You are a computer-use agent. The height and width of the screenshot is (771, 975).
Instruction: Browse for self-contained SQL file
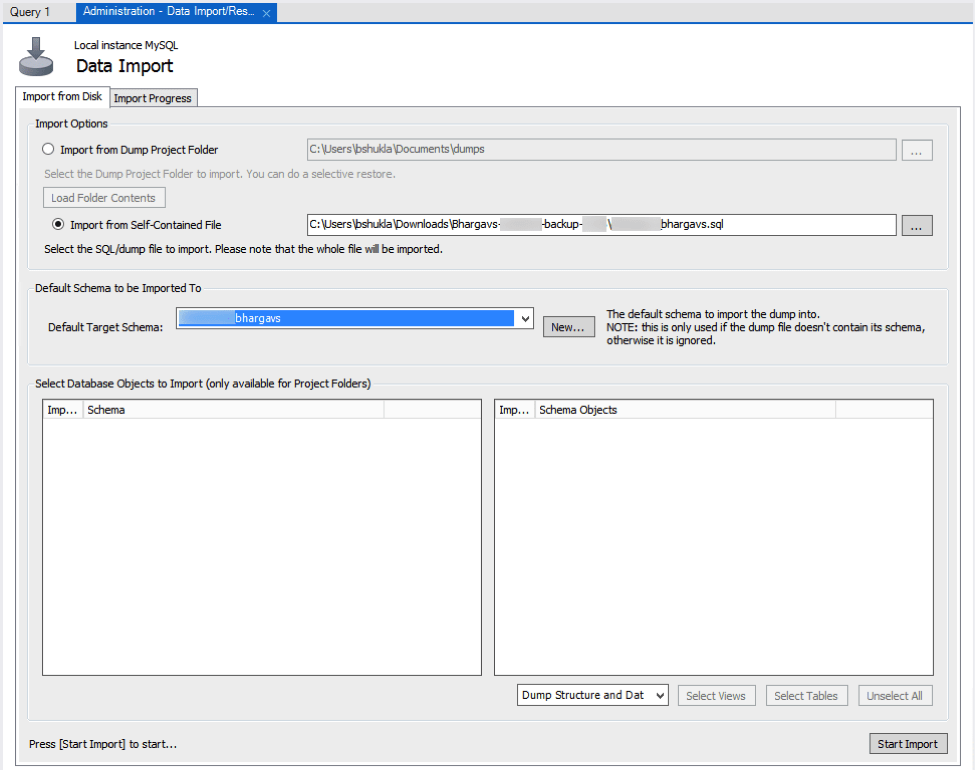(x=917, y=225)
